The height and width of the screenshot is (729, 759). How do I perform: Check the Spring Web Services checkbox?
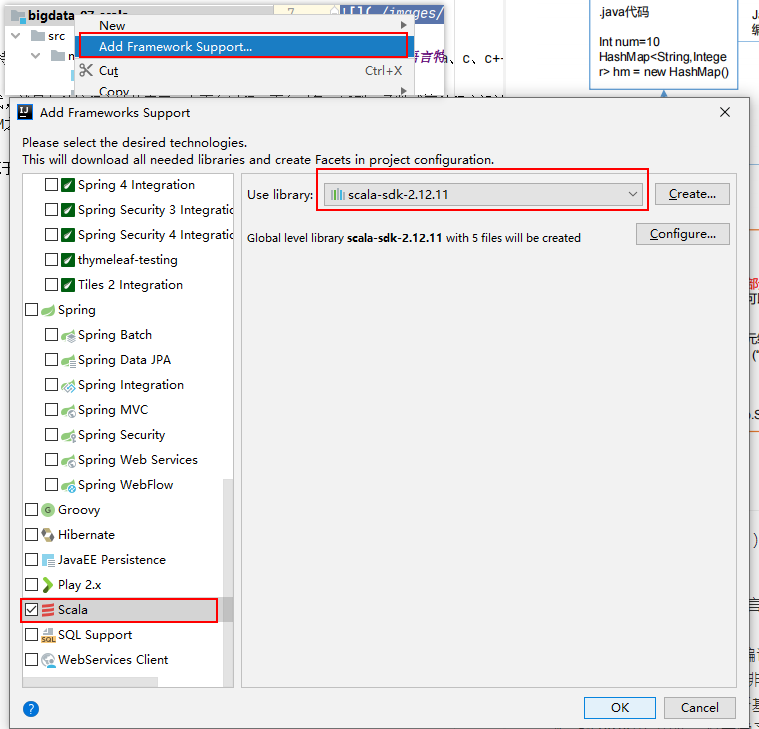click(51, 460)
